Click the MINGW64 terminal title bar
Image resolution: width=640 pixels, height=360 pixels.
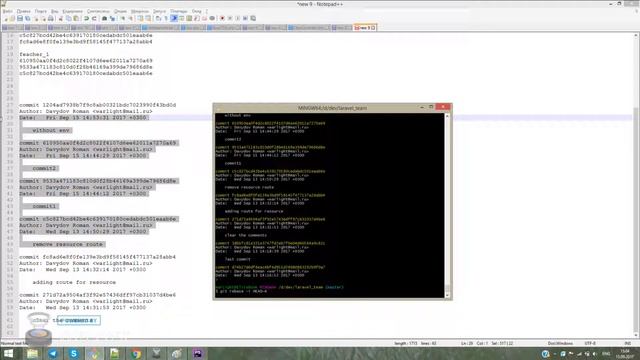click(x=332, y=108)
